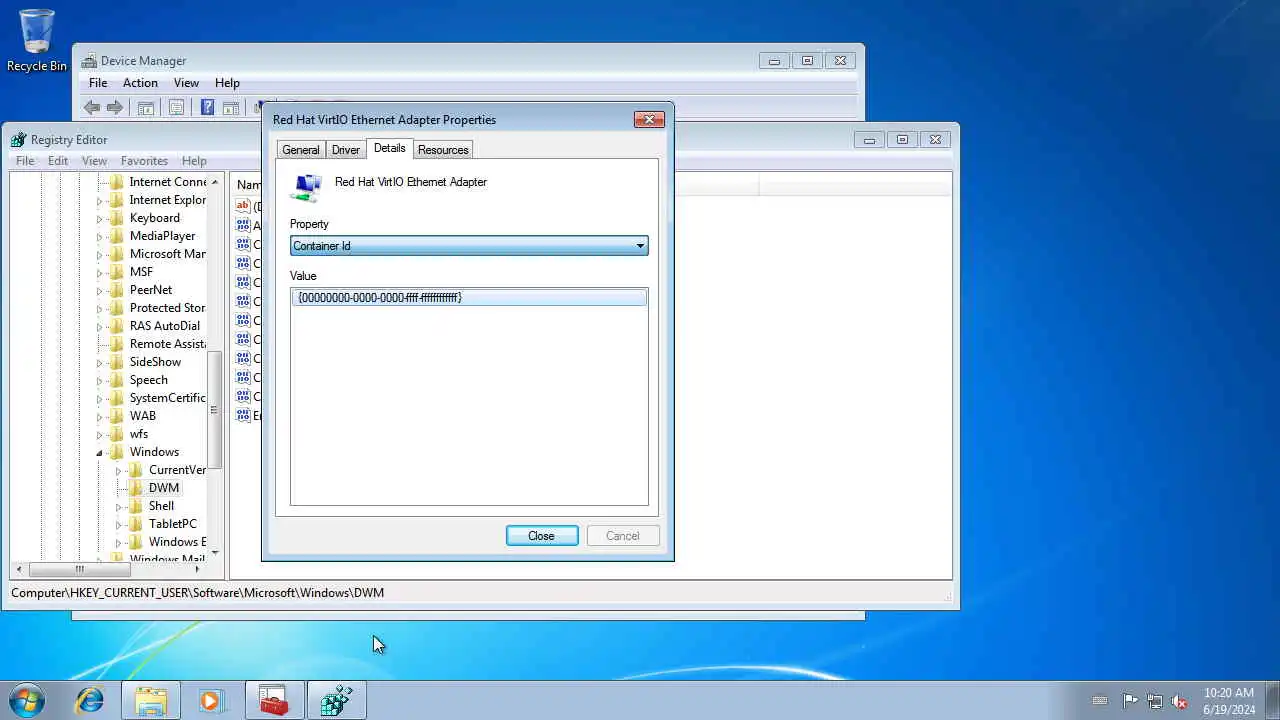This screenshot has width=1280, height=720.
Task: Open the Favorites menu in Registry Editor
Action: click(144, 161)
